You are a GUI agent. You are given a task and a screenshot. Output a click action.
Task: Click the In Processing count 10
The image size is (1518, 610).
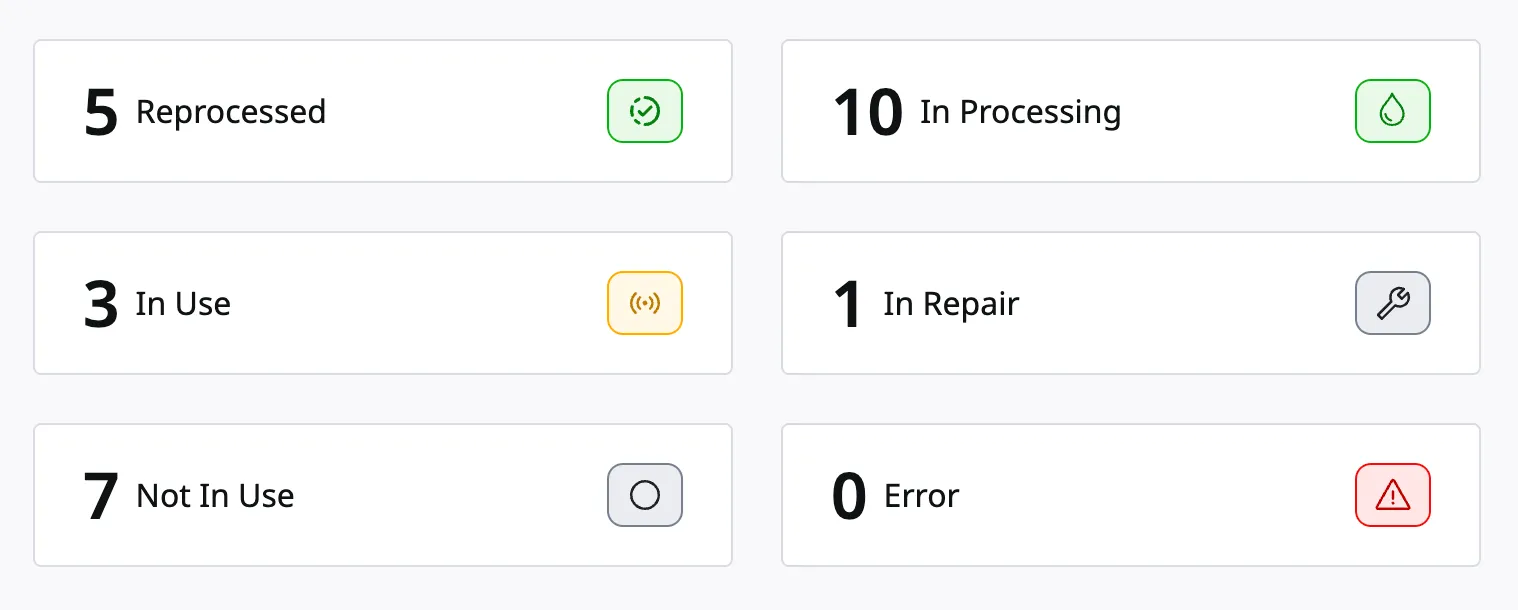(868, 112)
